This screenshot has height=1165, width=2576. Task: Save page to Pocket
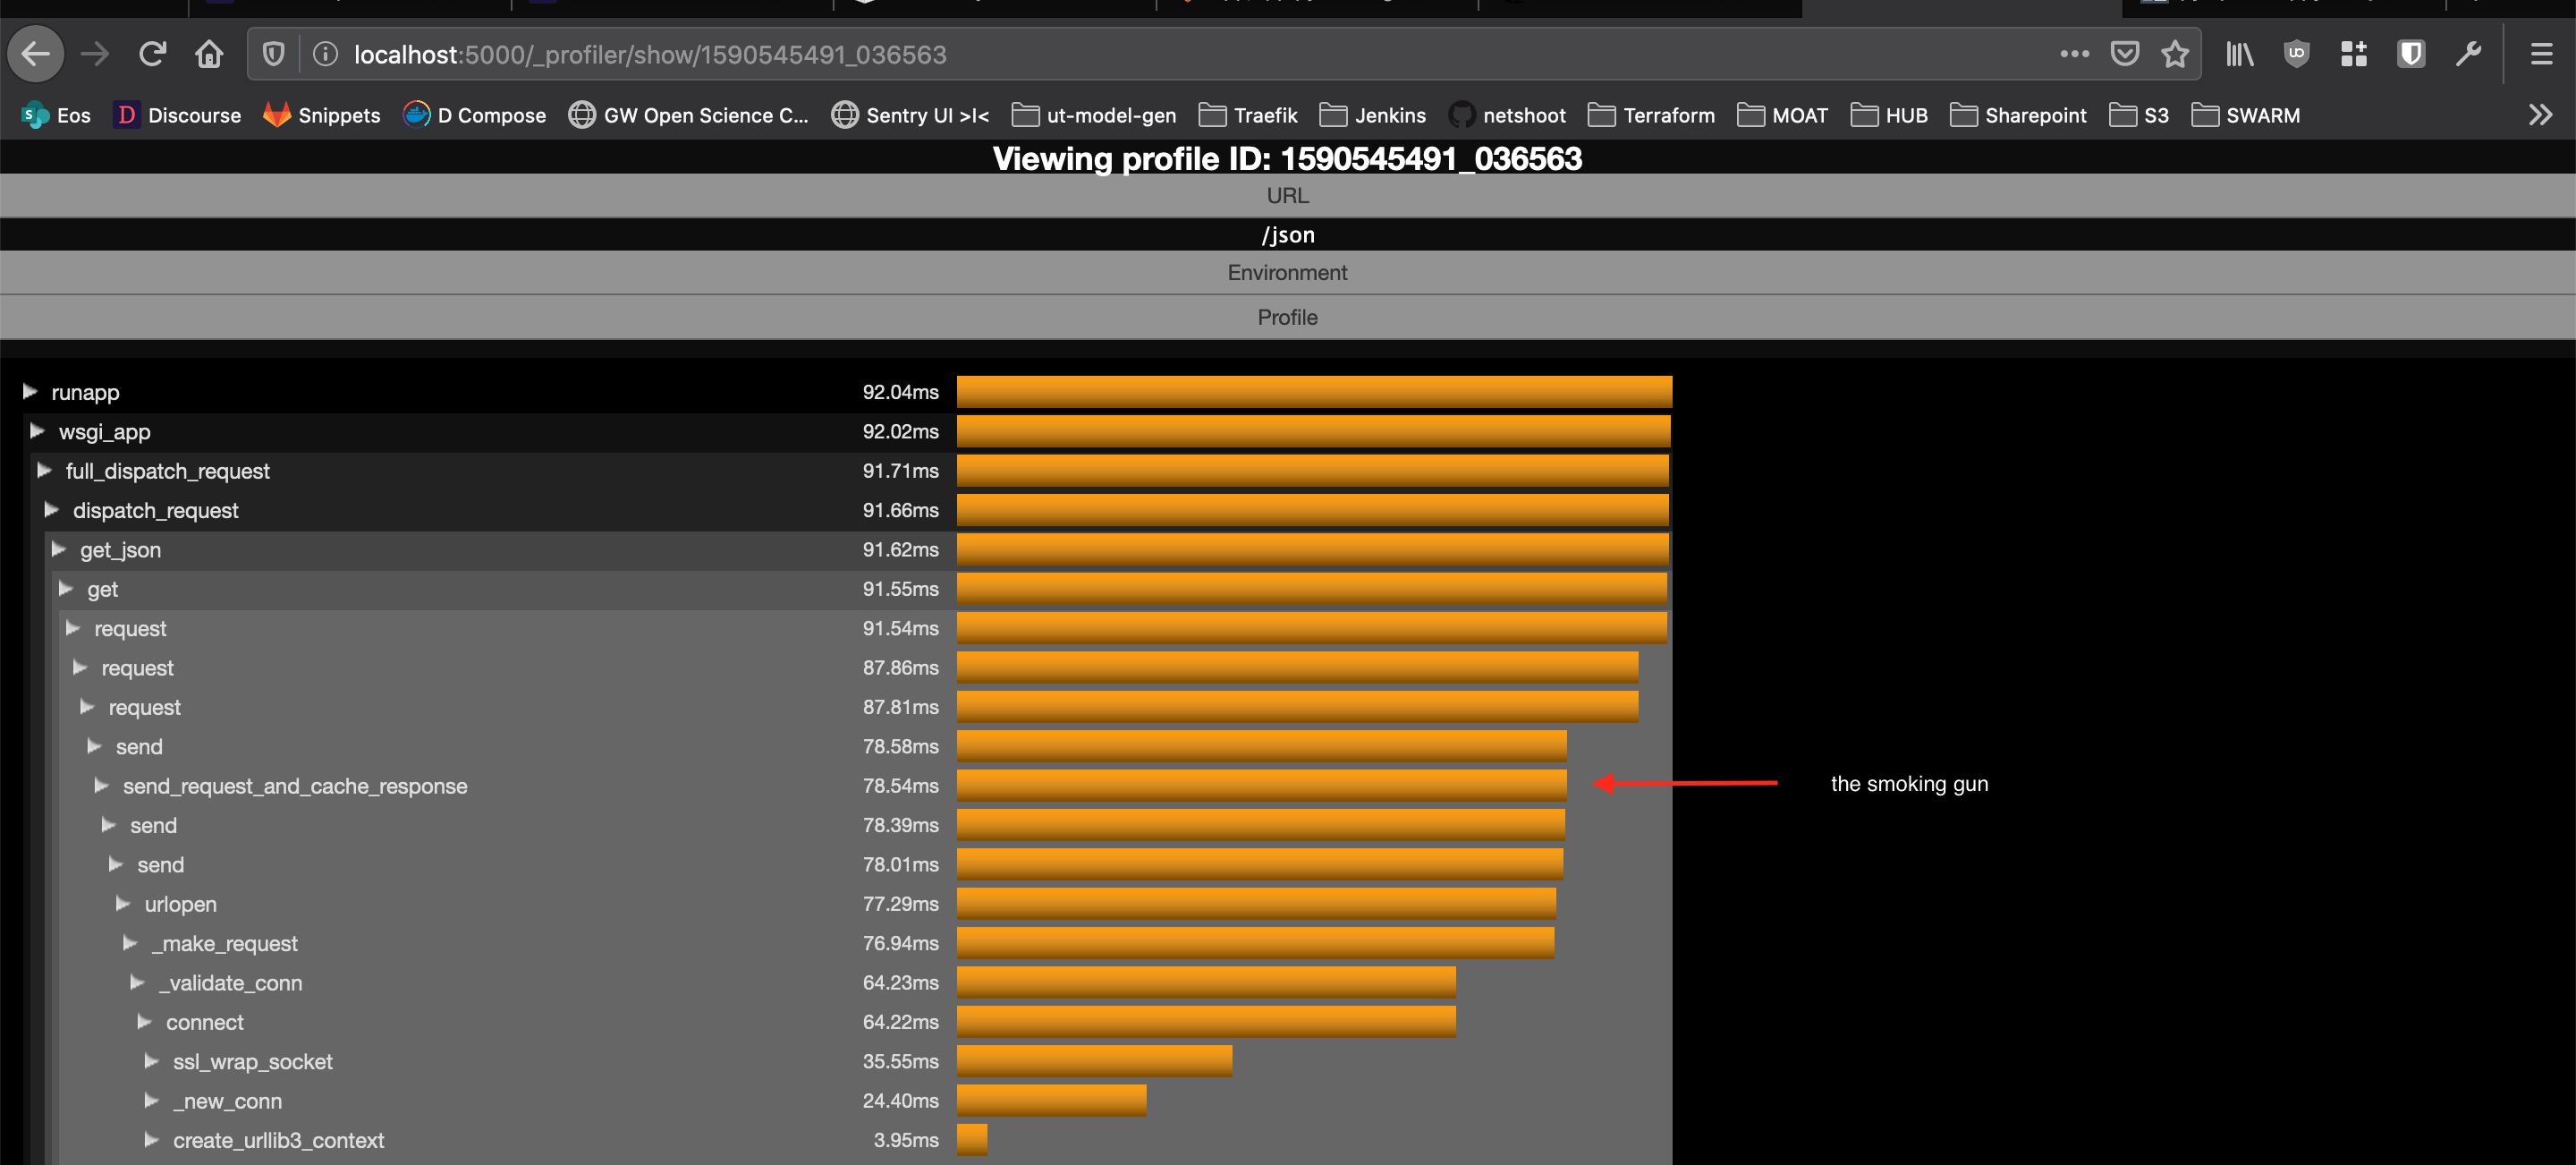click(2124, 54)
